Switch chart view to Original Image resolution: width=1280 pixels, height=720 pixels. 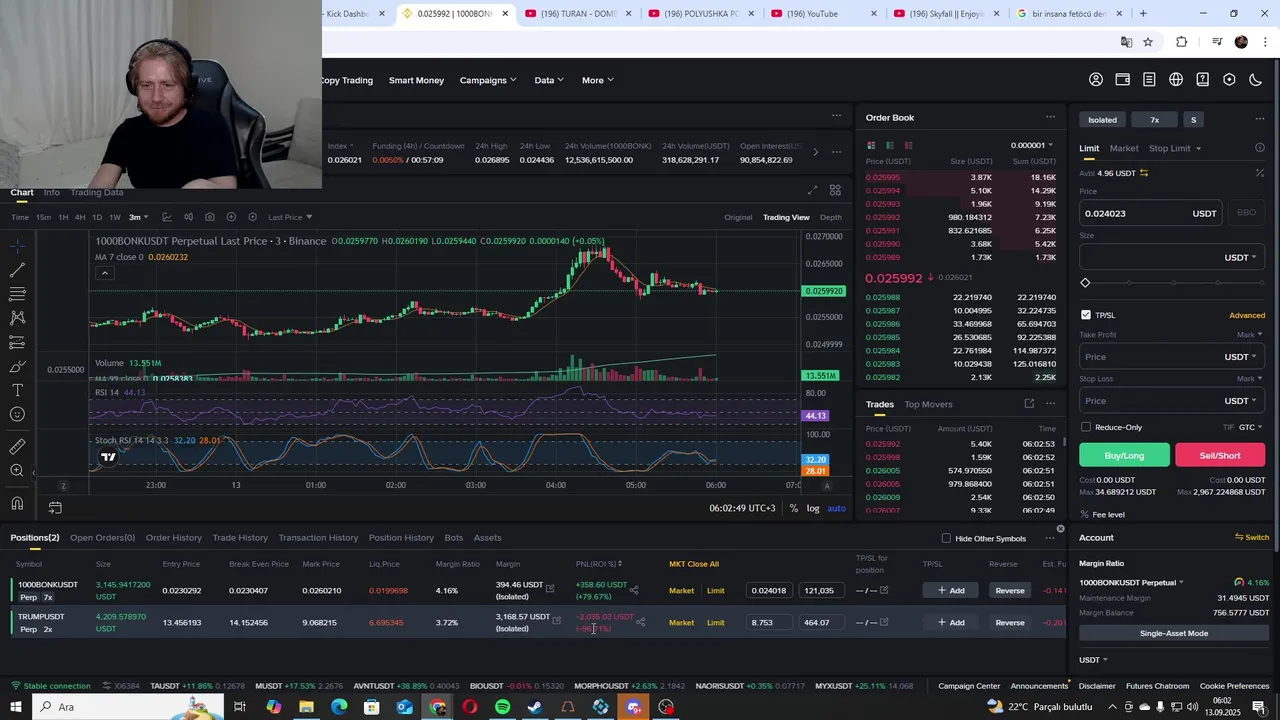tap(738, 217)
